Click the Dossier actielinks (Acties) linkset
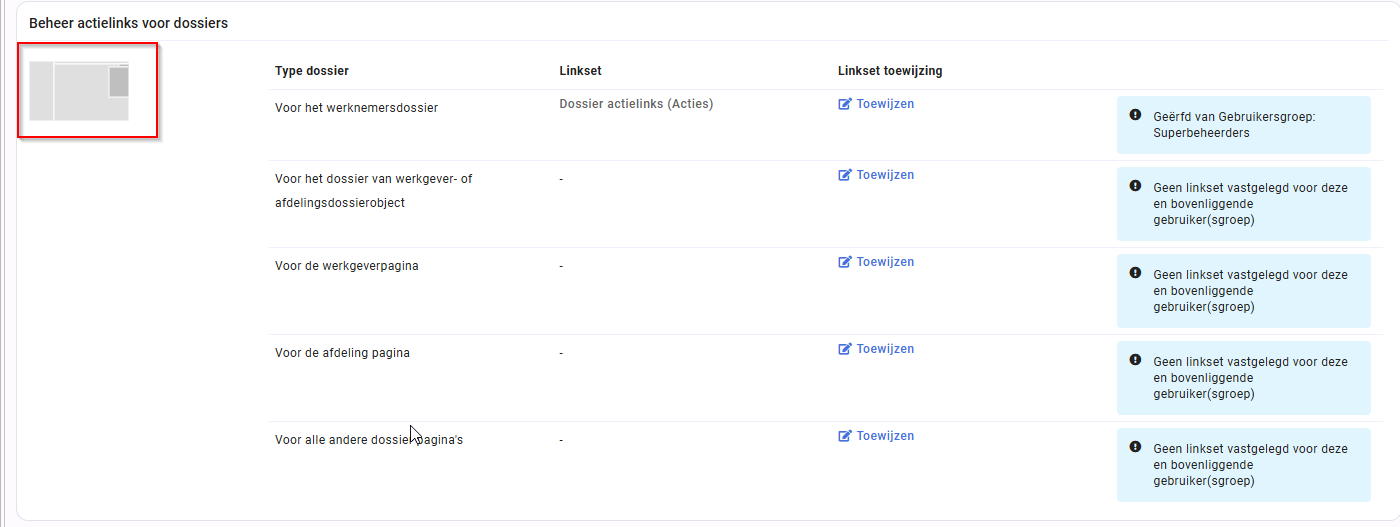Image resolution: width=1400 pixels, height=527 pixels. coord(636,104)
